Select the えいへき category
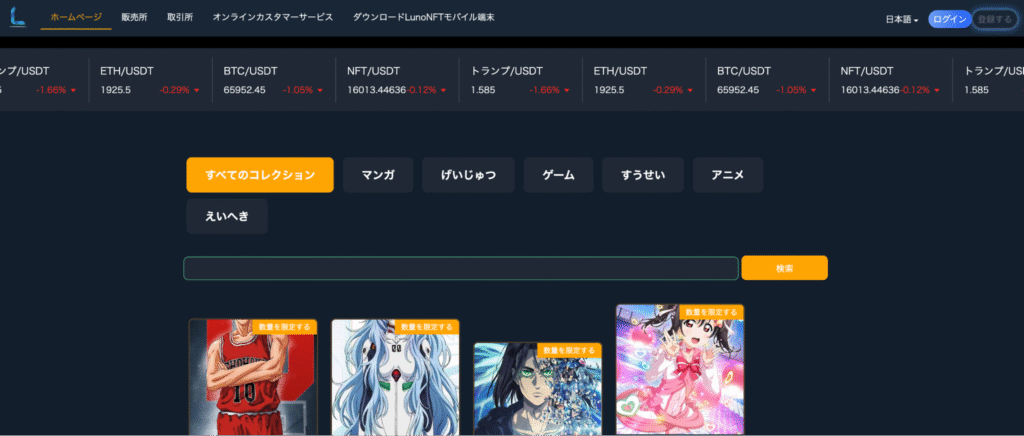1024x436 pixels. [x=227, y=217]
